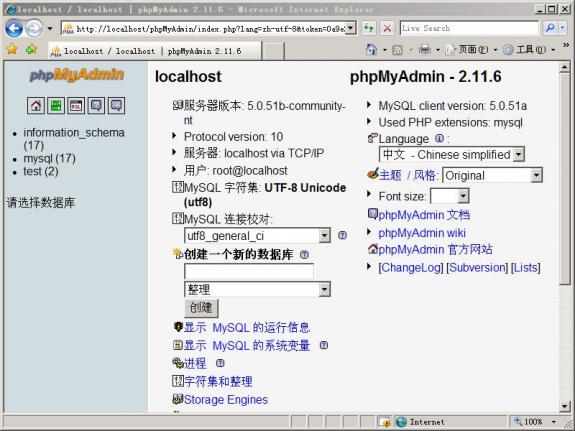Open the ChangeLog link
Viewport: 575px width, 431px height.
pyautogui.click(x=411, y=267)
